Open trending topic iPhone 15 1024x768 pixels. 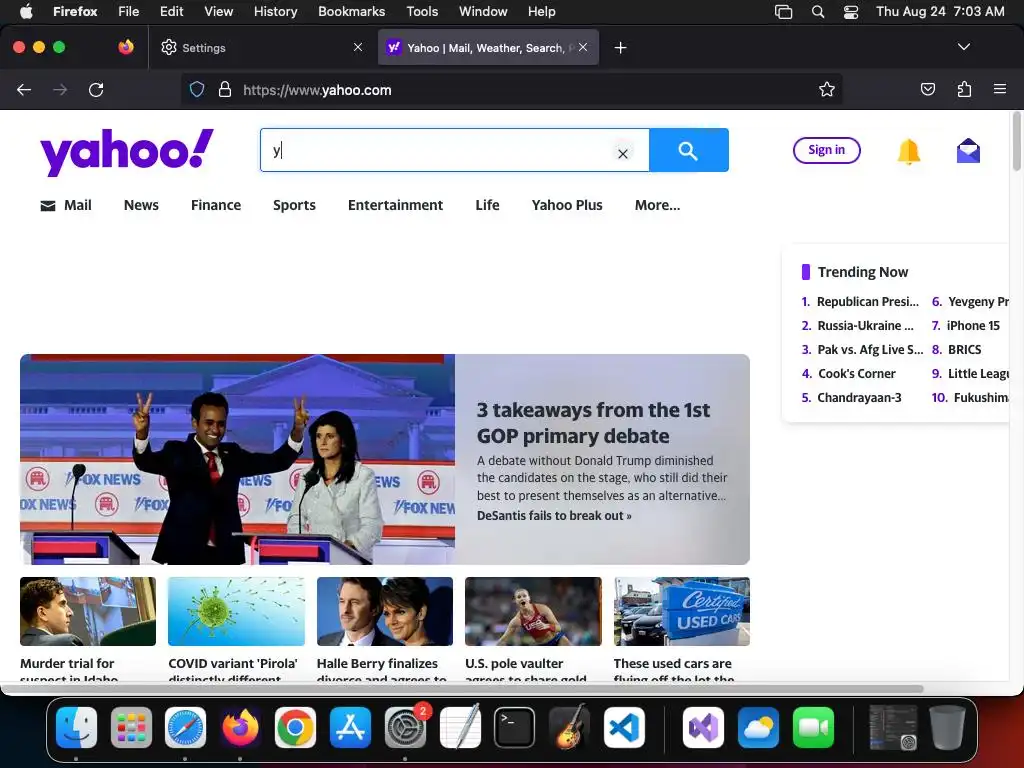tap(973, 325)
